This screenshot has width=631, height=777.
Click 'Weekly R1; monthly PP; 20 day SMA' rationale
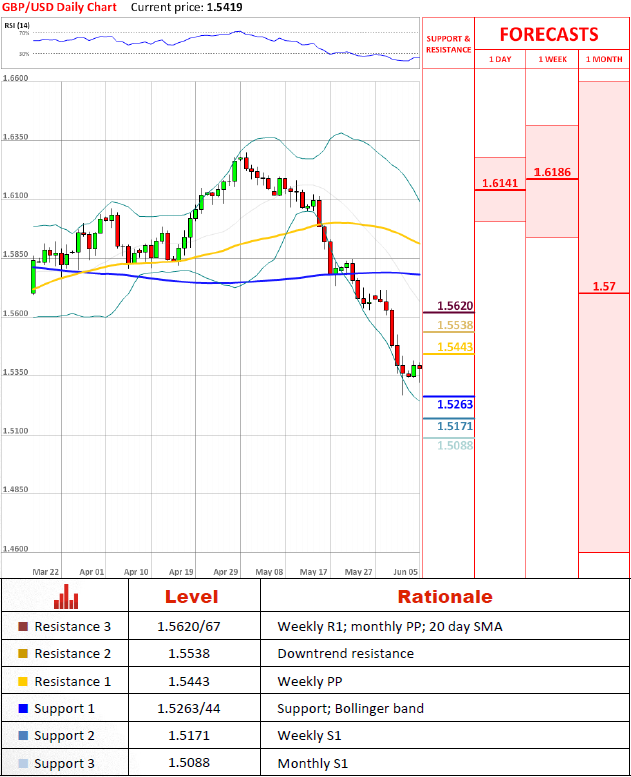click(390, 627)
